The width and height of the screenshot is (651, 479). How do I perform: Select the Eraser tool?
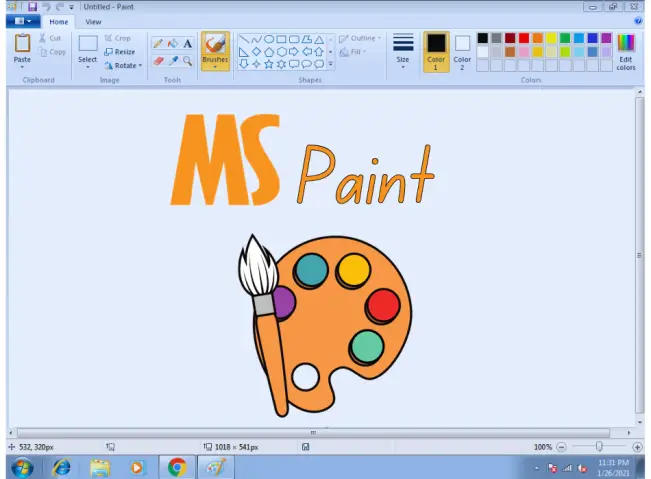point(158,61)
